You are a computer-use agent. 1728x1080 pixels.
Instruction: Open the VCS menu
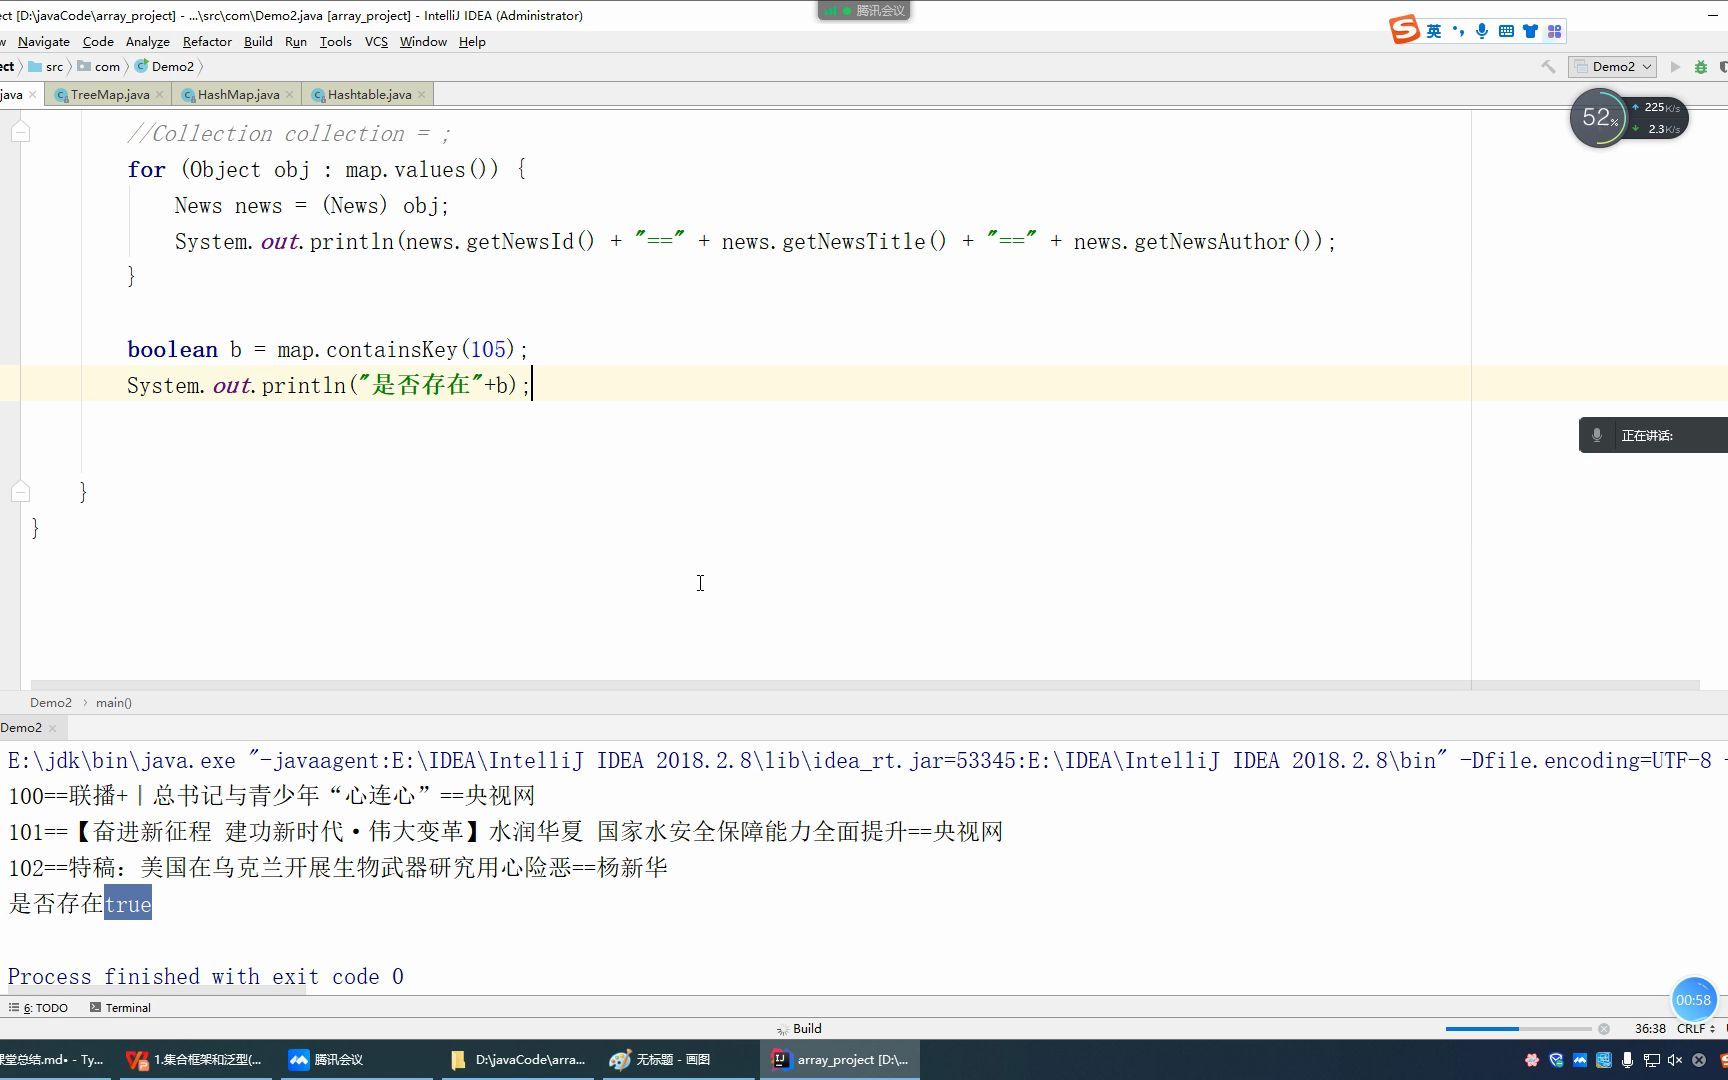click(376, 41)
